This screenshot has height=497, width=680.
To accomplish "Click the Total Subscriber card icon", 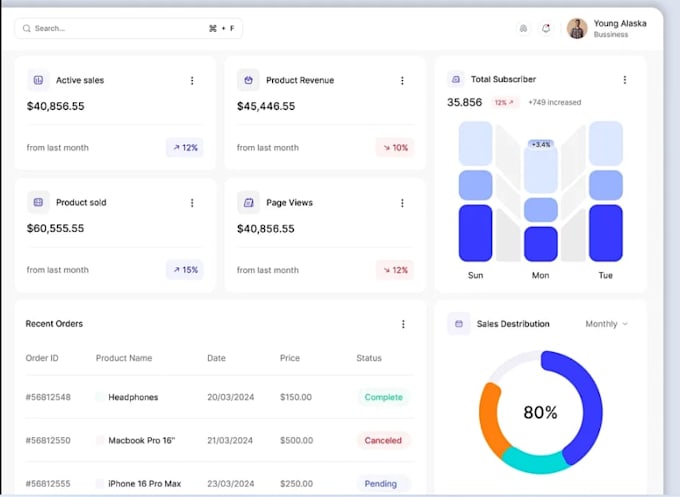I will 456,79.
